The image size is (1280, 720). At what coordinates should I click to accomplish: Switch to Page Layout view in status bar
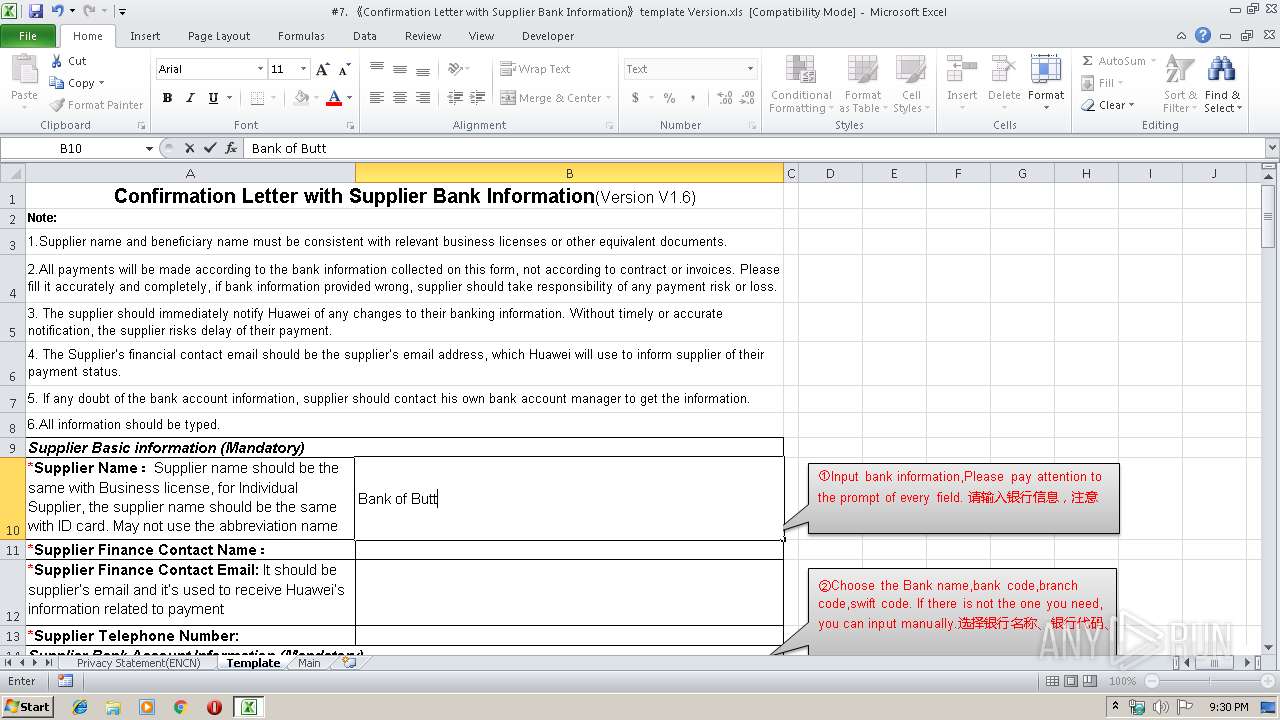pos(1071,681)
